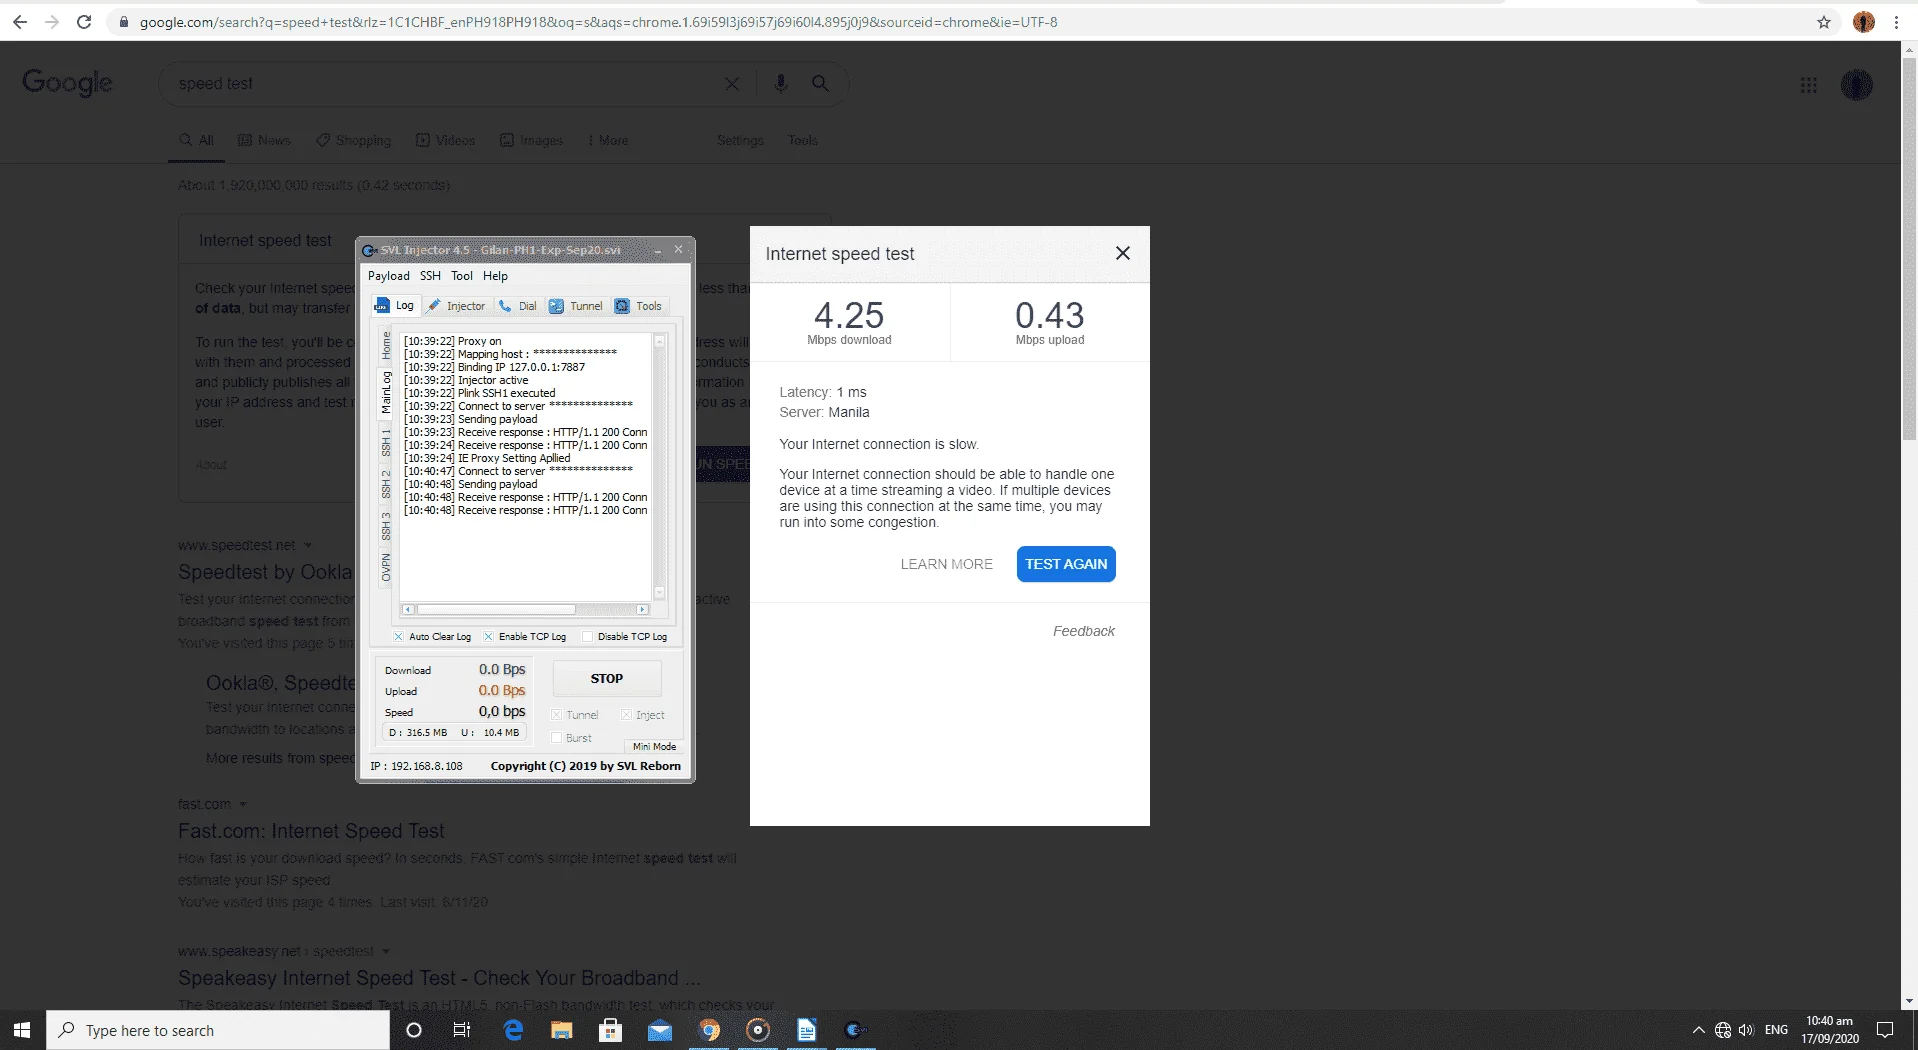Open the Chrome profile avatar
Screen dimensions: 1918x1050
click(1864, 22)
